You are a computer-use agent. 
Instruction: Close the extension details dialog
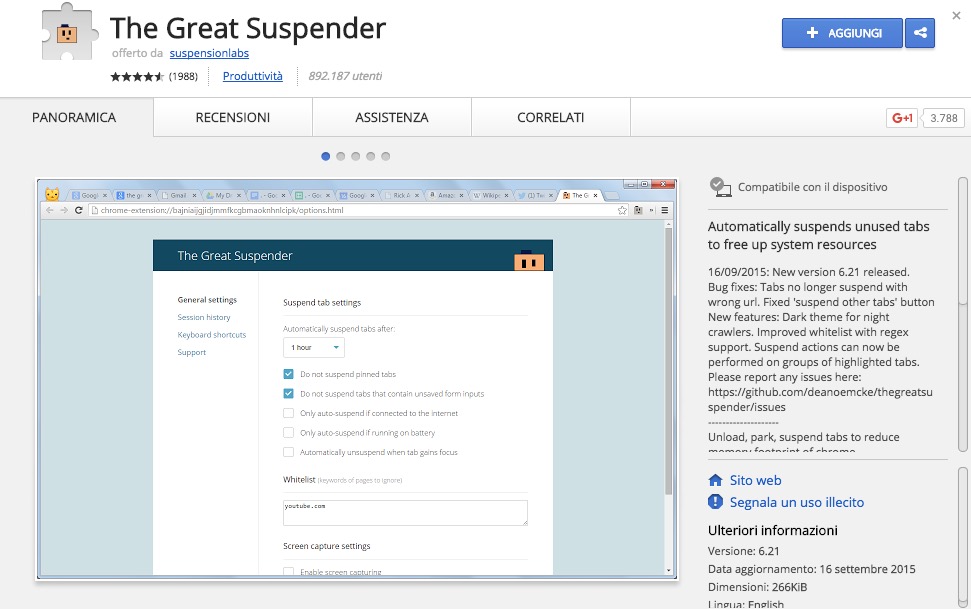click(957, 17)
